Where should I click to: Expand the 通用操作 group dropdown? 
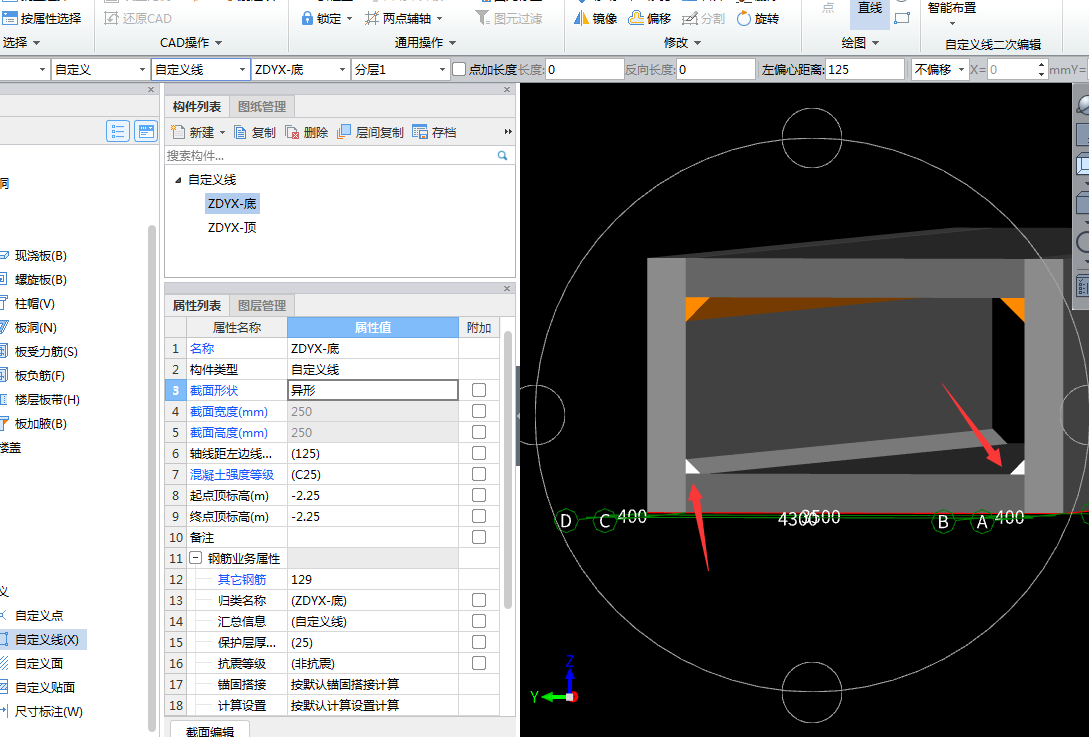point(453,43)
